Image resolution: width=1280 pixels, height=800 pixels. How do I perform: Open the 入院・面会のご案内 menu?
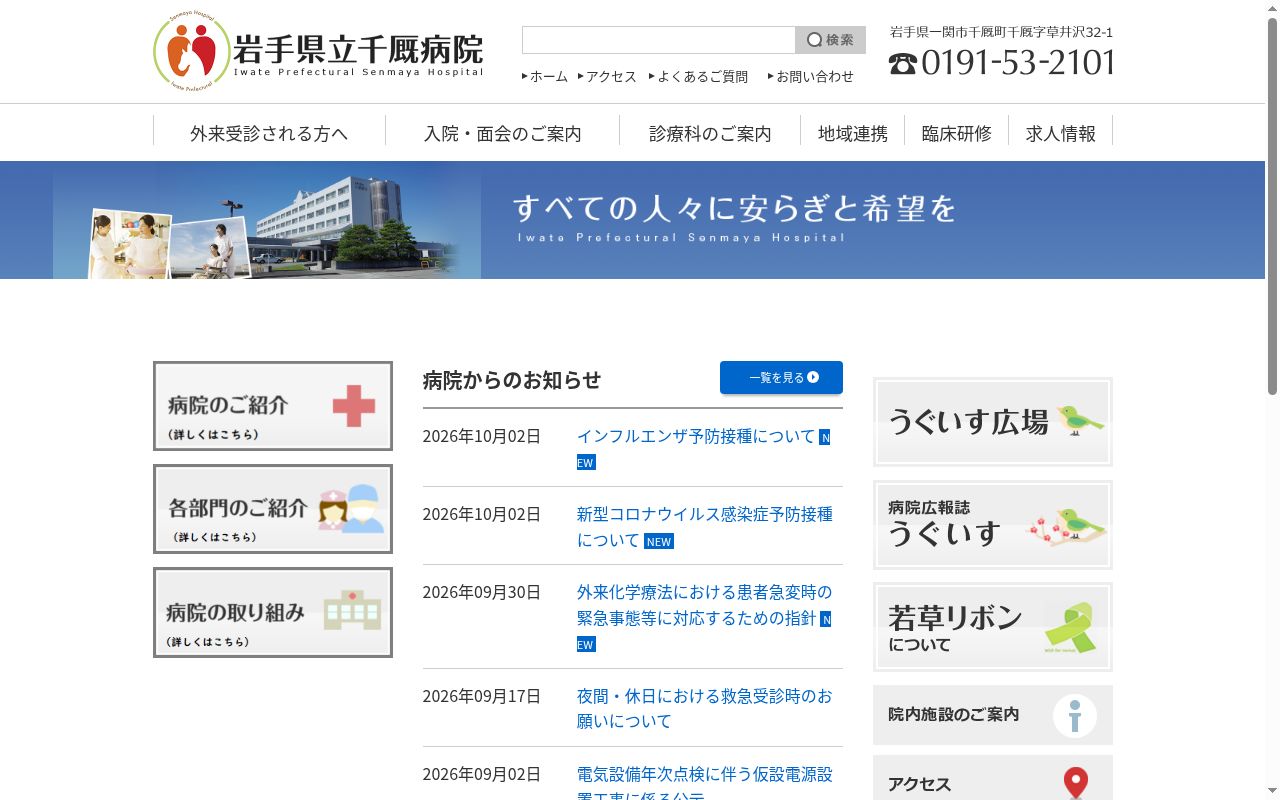(x=502, y=133)
